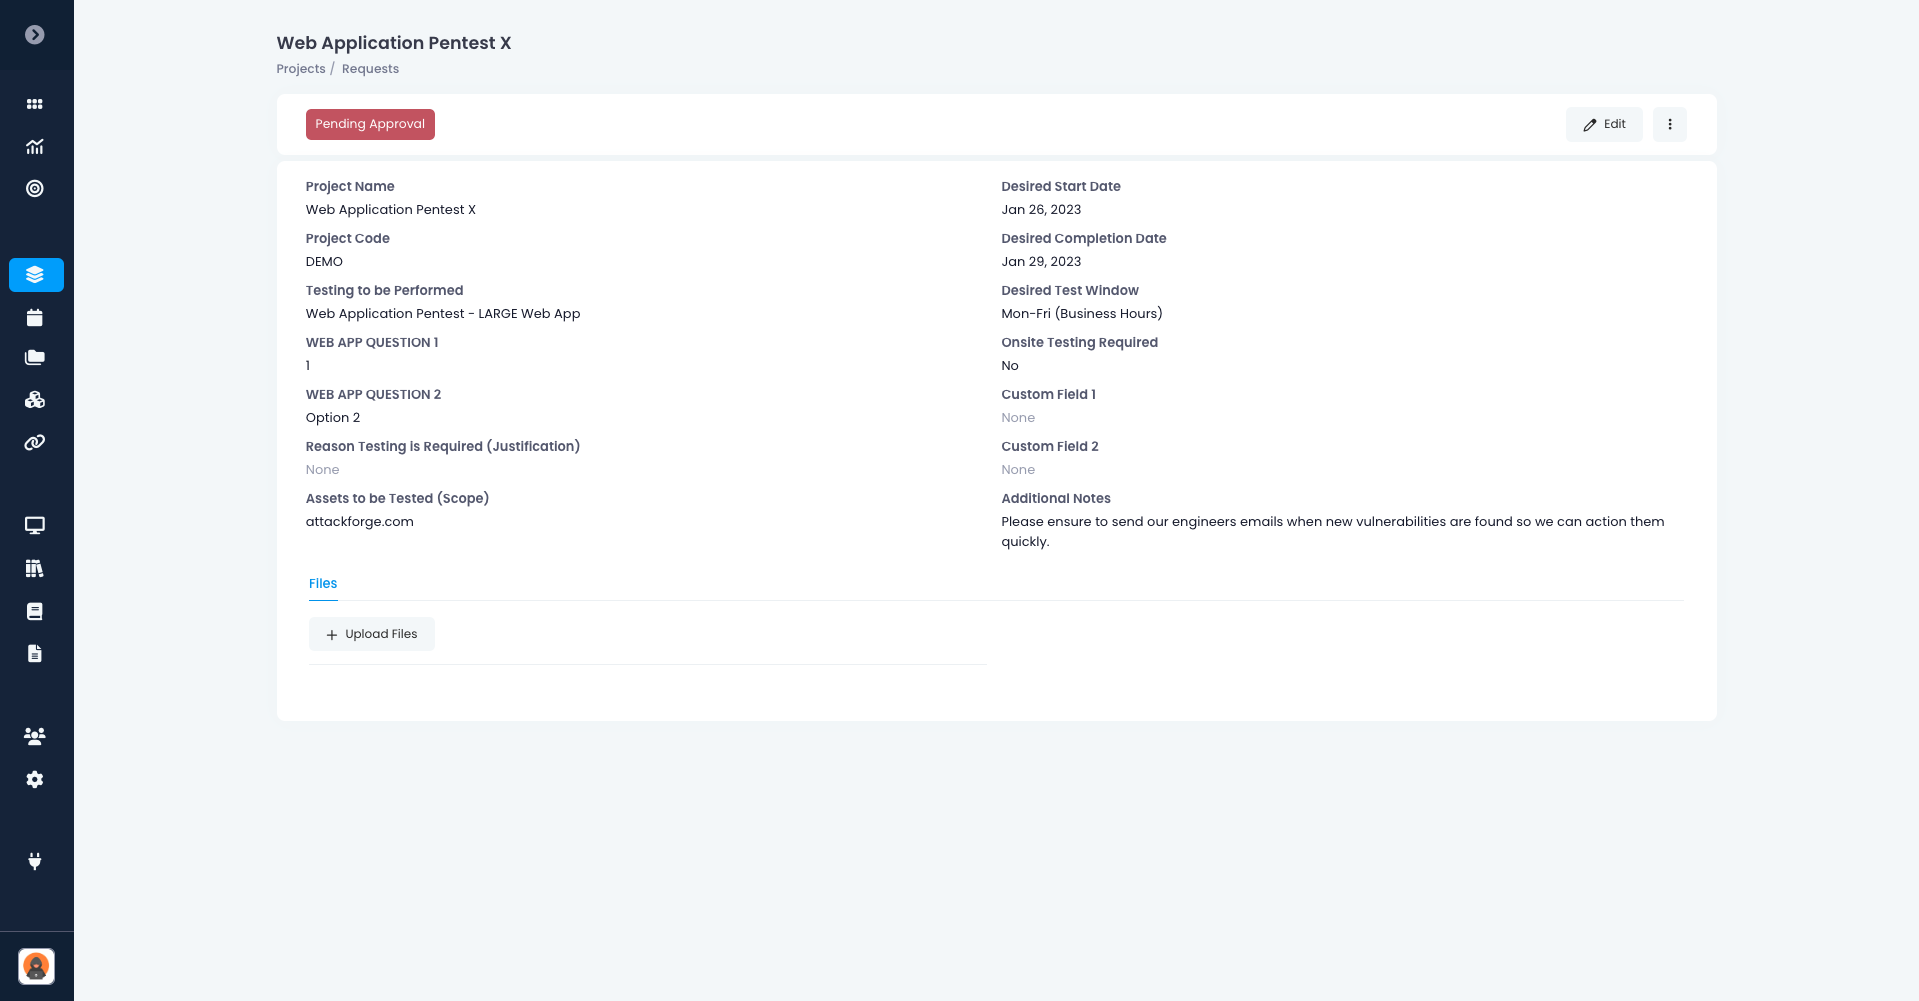Go to Requests breadcrumb link
This screenshot has width=1919, height=1001.
(x=370, y=69)
